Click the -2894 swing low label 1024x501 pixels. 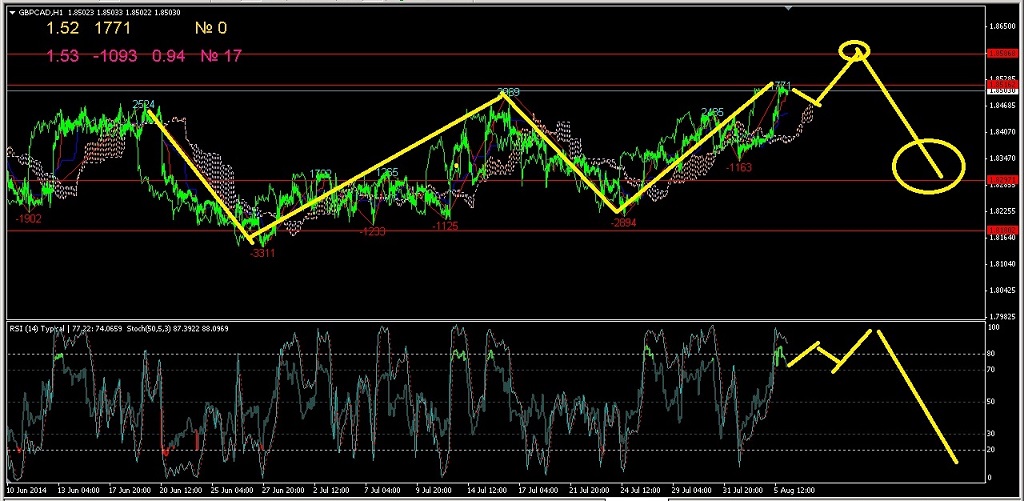pyautogui.click(x=623, y=223)
